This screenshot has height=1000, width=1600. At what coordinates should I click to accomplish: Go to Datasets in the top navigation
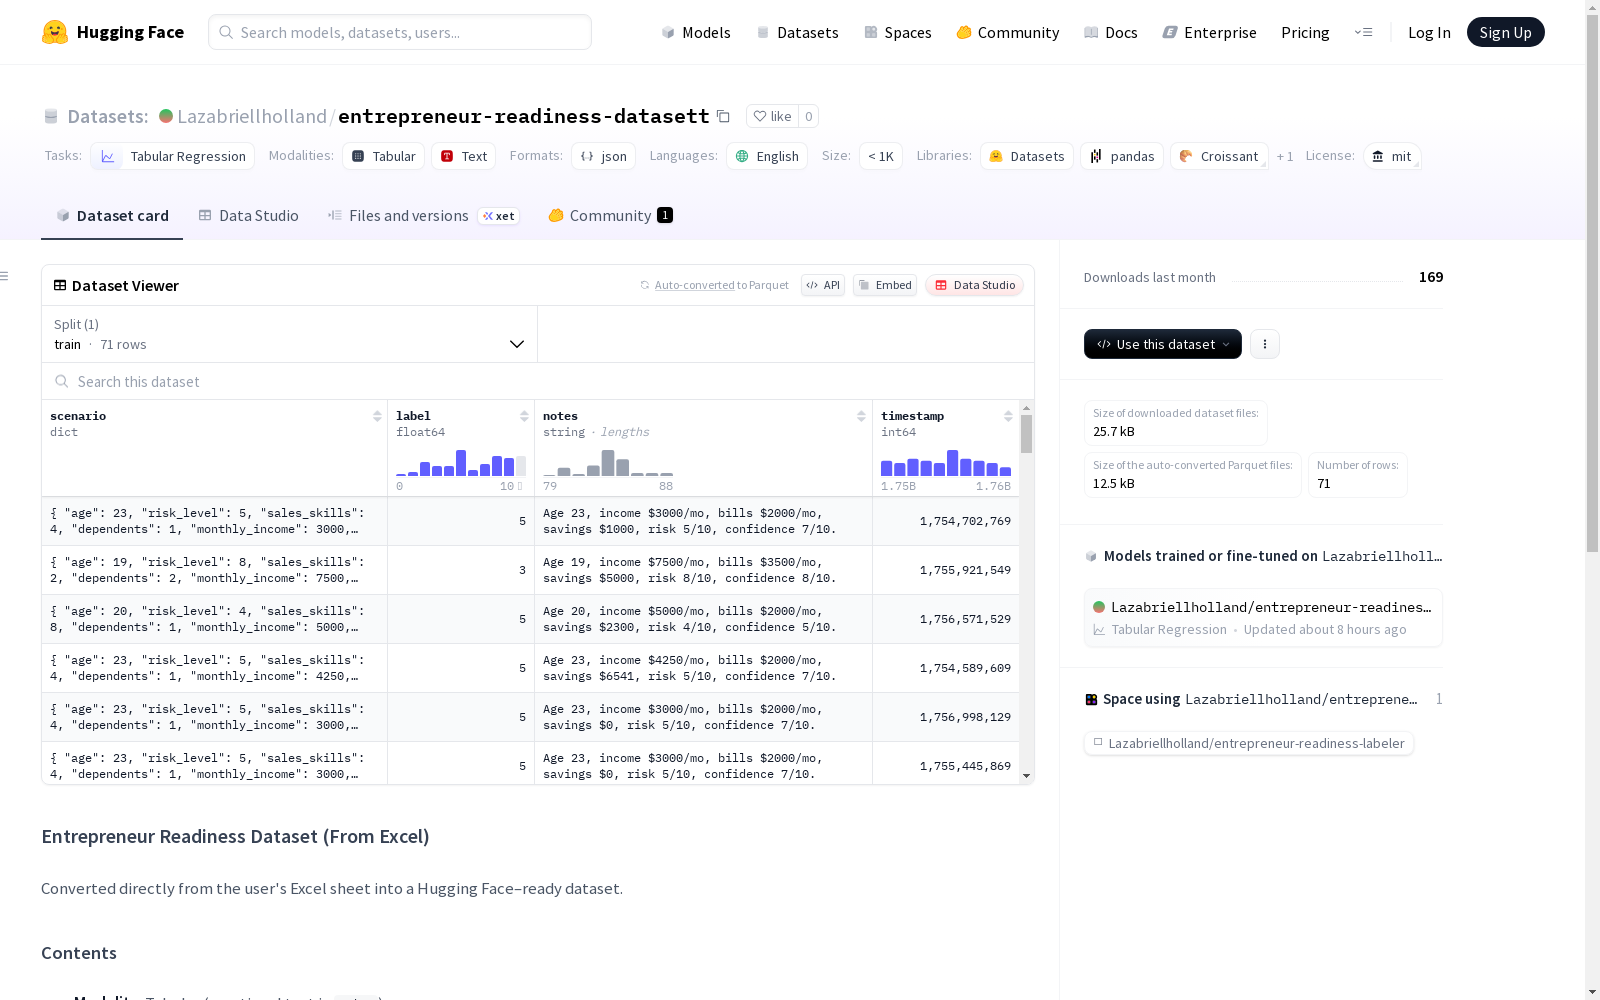pyautogui.click(x=797, y=32)
